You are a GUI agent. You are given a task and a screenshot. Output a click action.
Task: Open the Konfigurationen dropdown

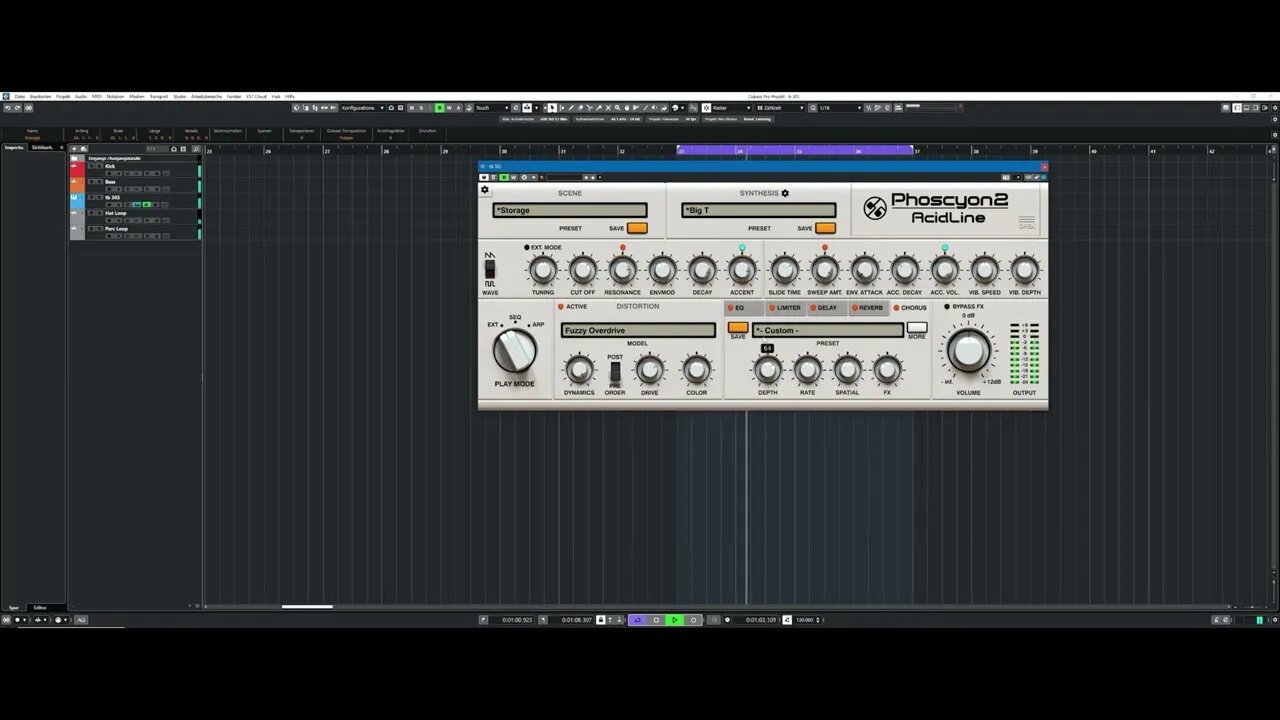pyautogui.click(x=362, y=107)
